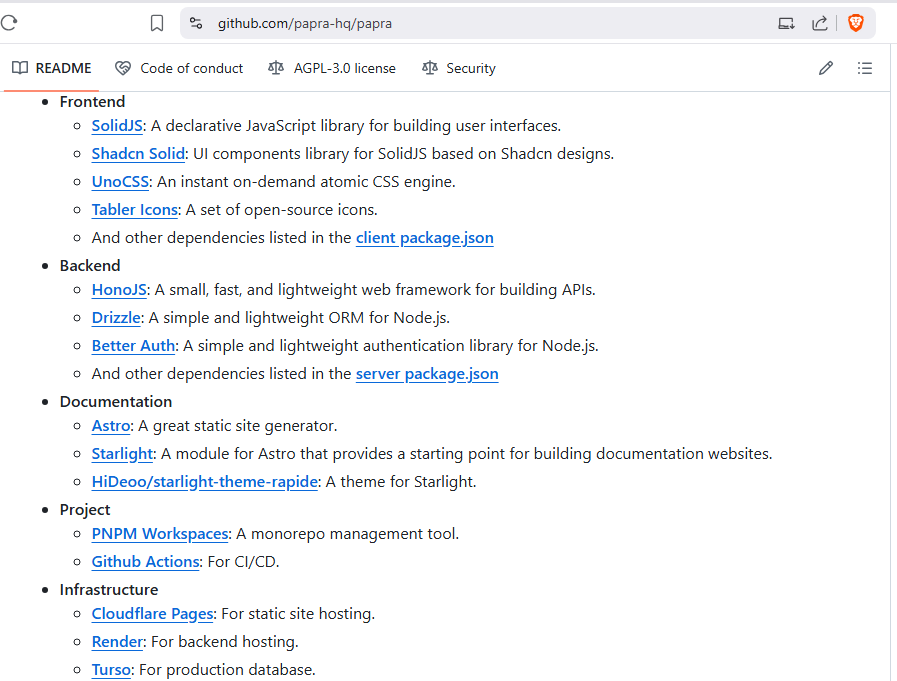Image resolution: width=897 pixels, height=681 pixels.
Task: Click the scale icon beside AGPL-3.0 license
Action: click(x=276, y=68)
